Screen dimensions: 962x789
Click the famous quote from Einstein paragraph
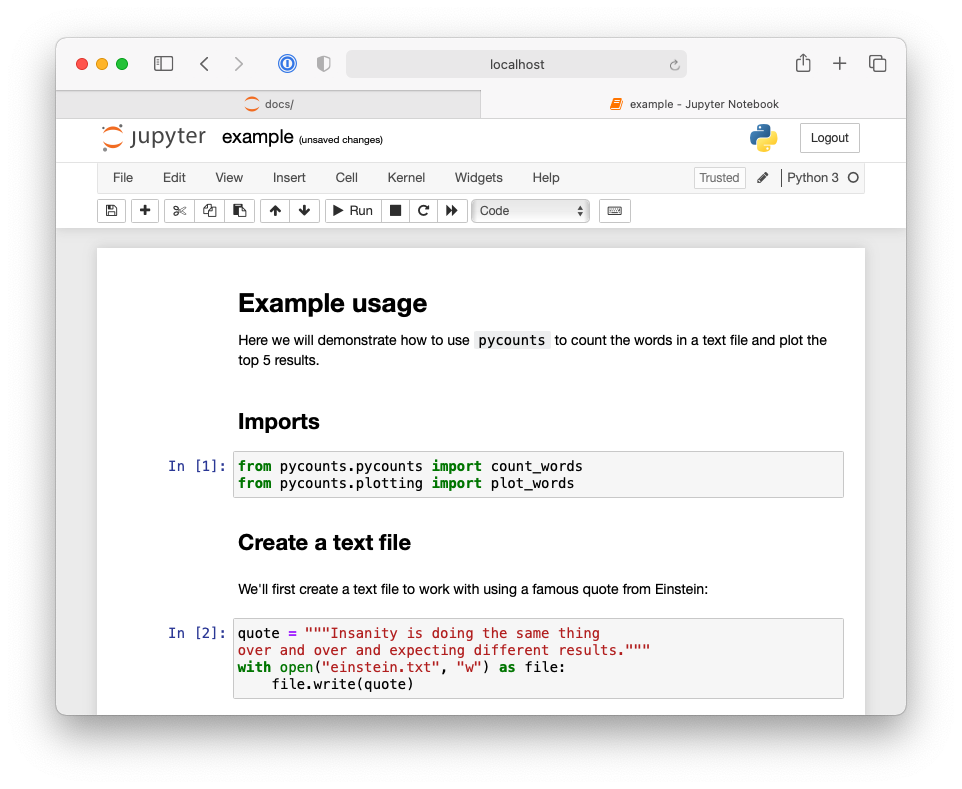tap(473, 590)
